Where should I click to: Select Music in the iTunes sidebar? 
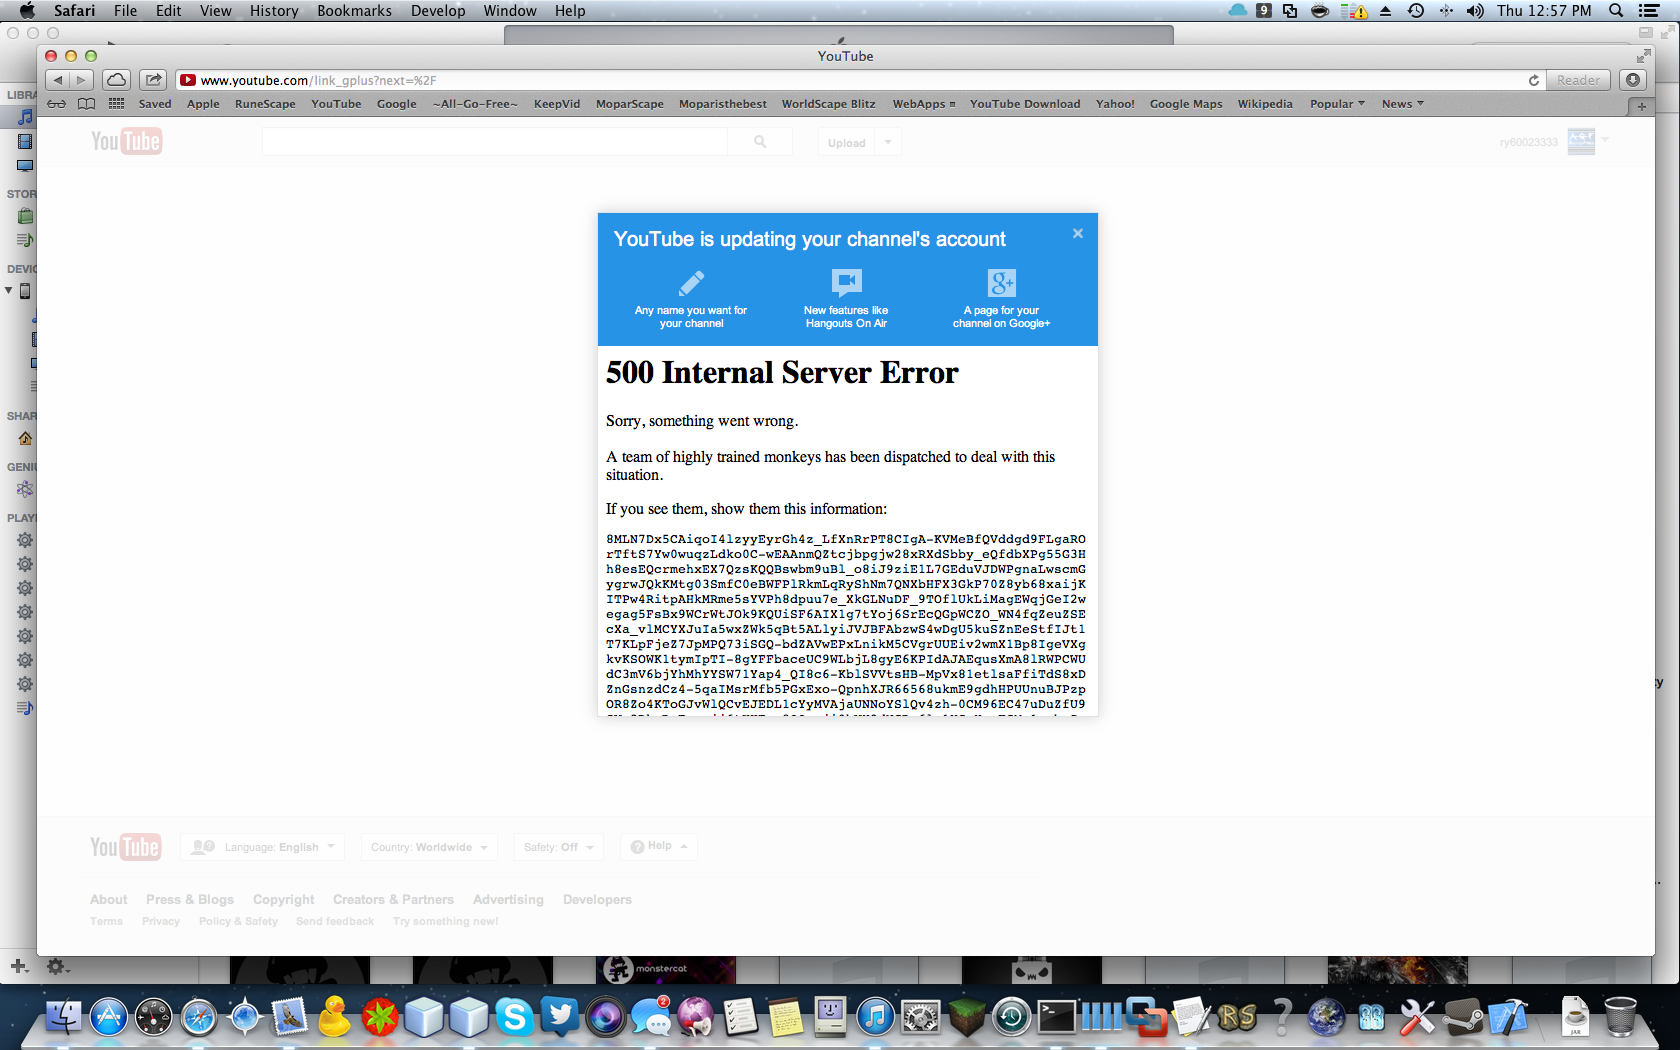25,117
